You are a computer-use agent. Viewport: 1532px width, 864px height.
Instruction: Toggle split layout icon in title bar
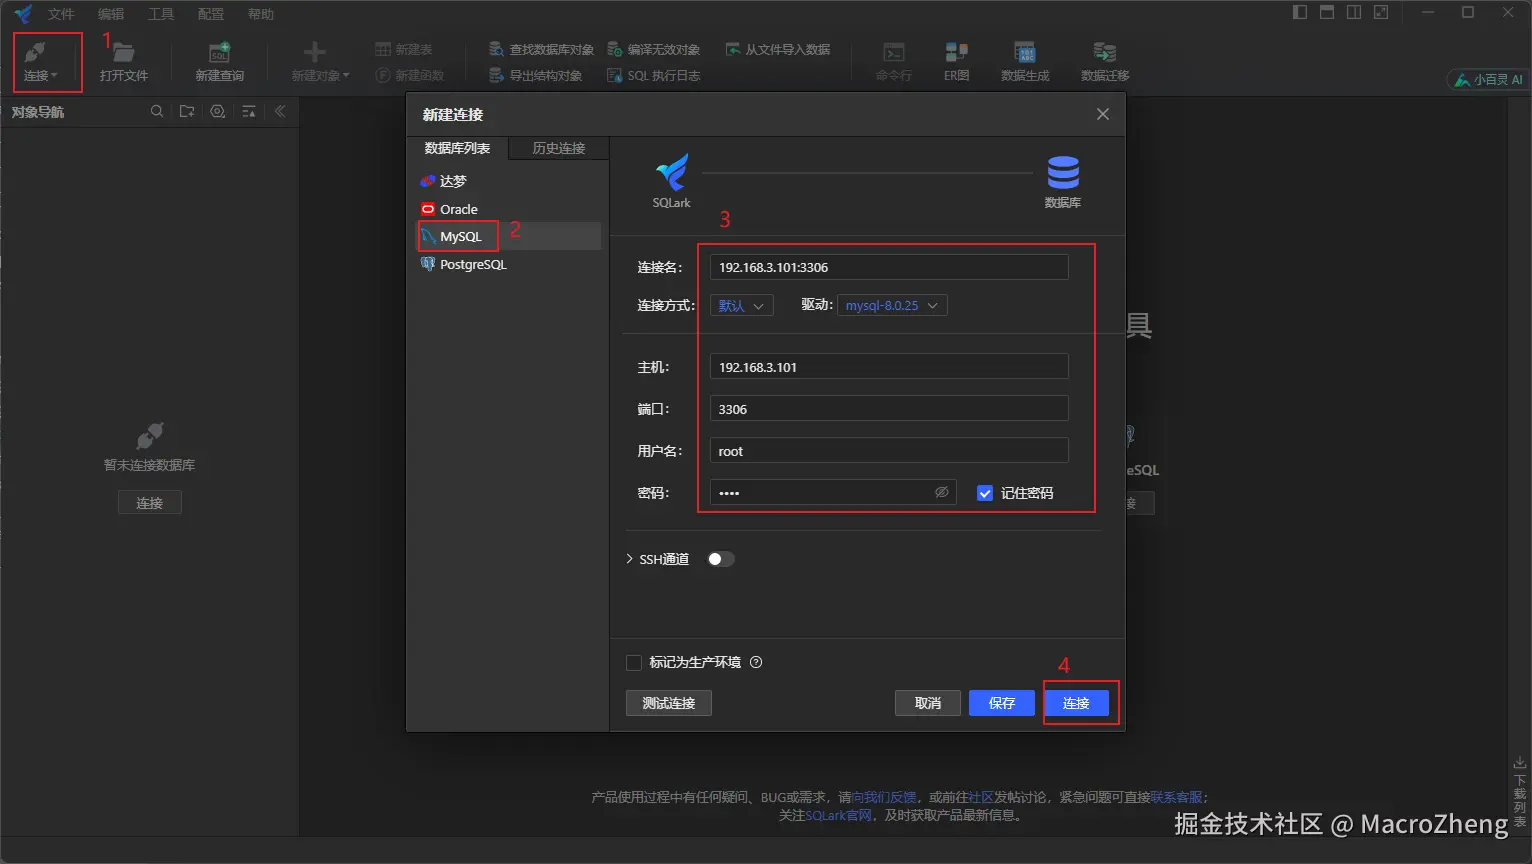pyautogui.click(x=1354, y=12)
